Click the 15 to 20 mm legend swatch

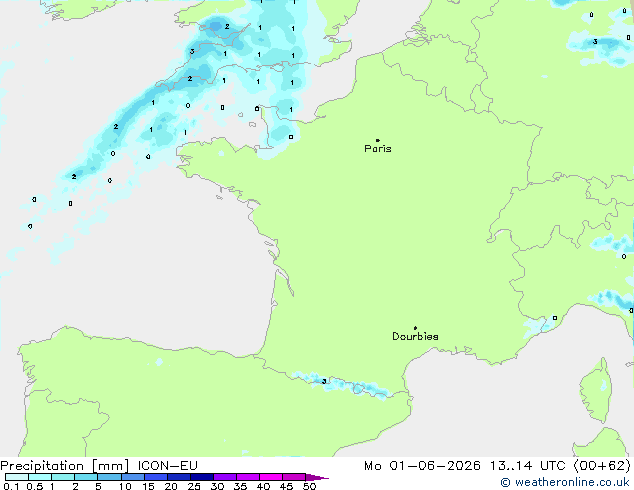(x=155, y=477)
